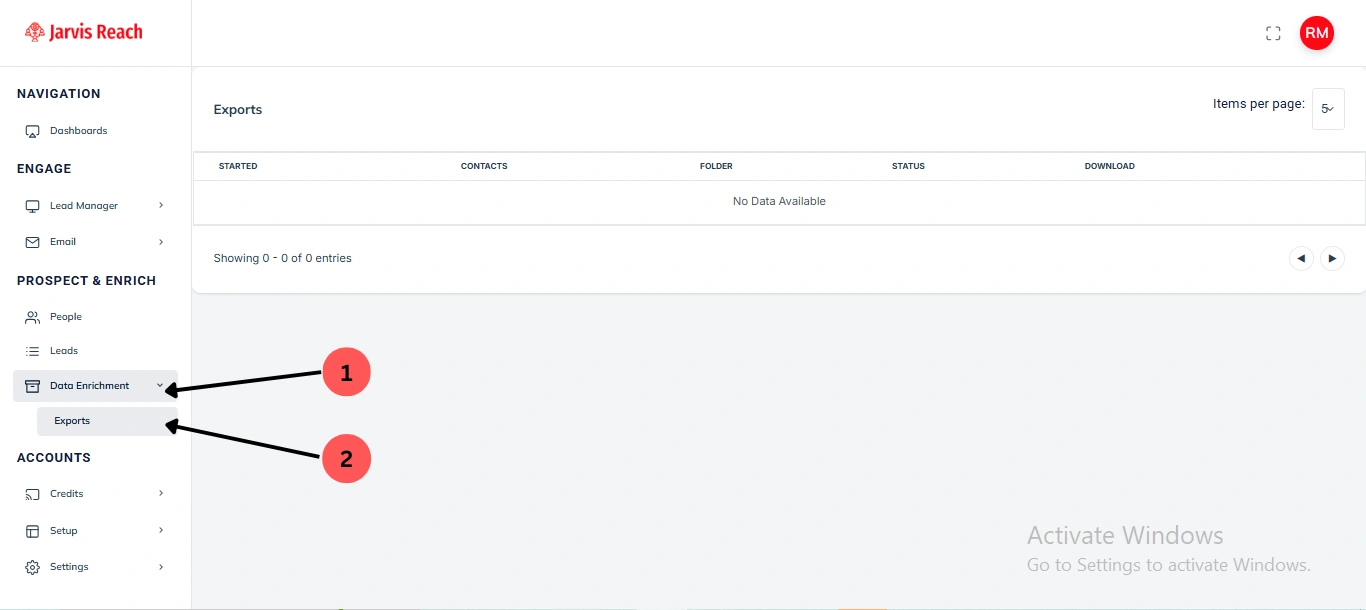The image size is (1366, 610).
Task: Expand the Lead Manager submenu chevron
Action: click(x=161, y=206)
